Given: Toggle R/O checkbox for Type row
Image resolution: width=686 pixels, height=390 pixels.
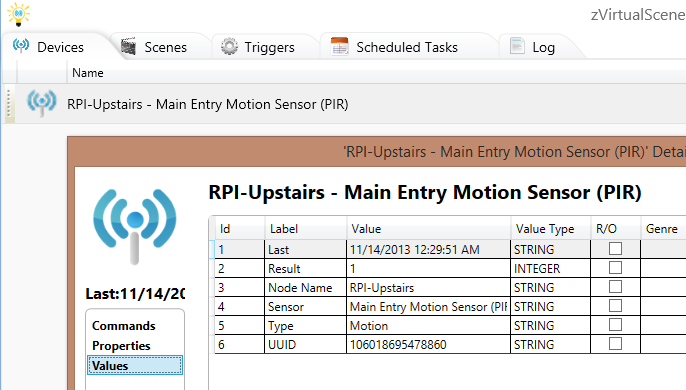Looking at the screenshot, I should tap(615, 325).
